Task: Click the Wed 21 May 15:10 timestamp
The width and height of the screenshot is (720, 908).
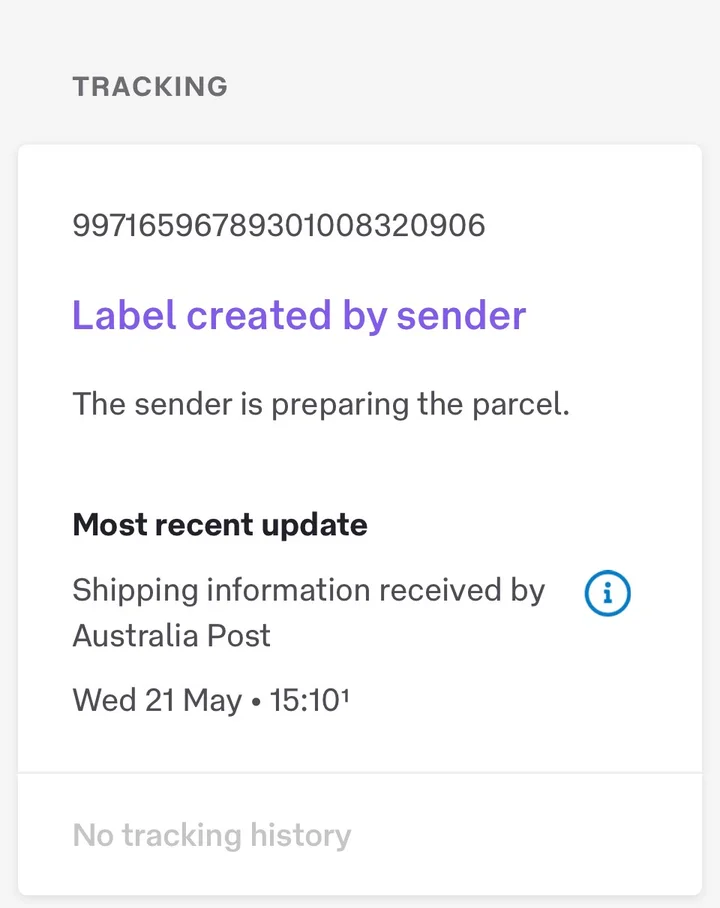Action: [x=211, y=700]
